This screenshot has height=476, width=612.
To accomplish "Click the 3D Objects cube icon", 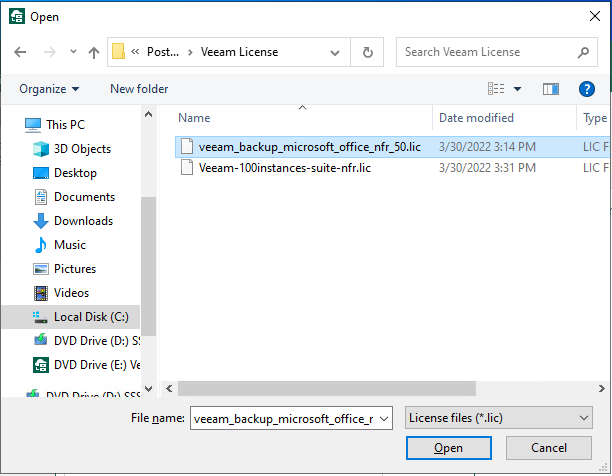I will pyautogui.click(x=41, y=149).
